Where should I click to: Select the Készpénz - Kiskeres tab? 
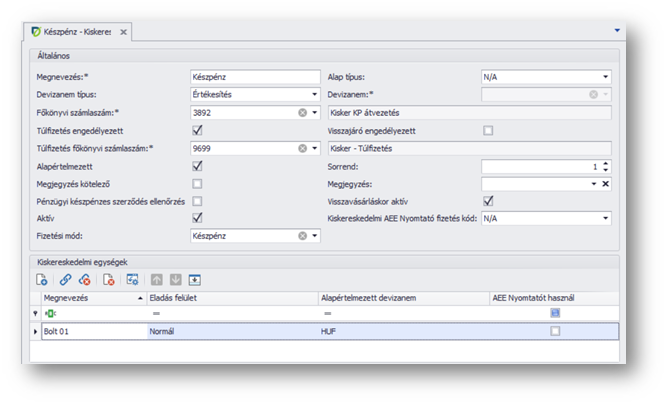(x=70, y=32)
